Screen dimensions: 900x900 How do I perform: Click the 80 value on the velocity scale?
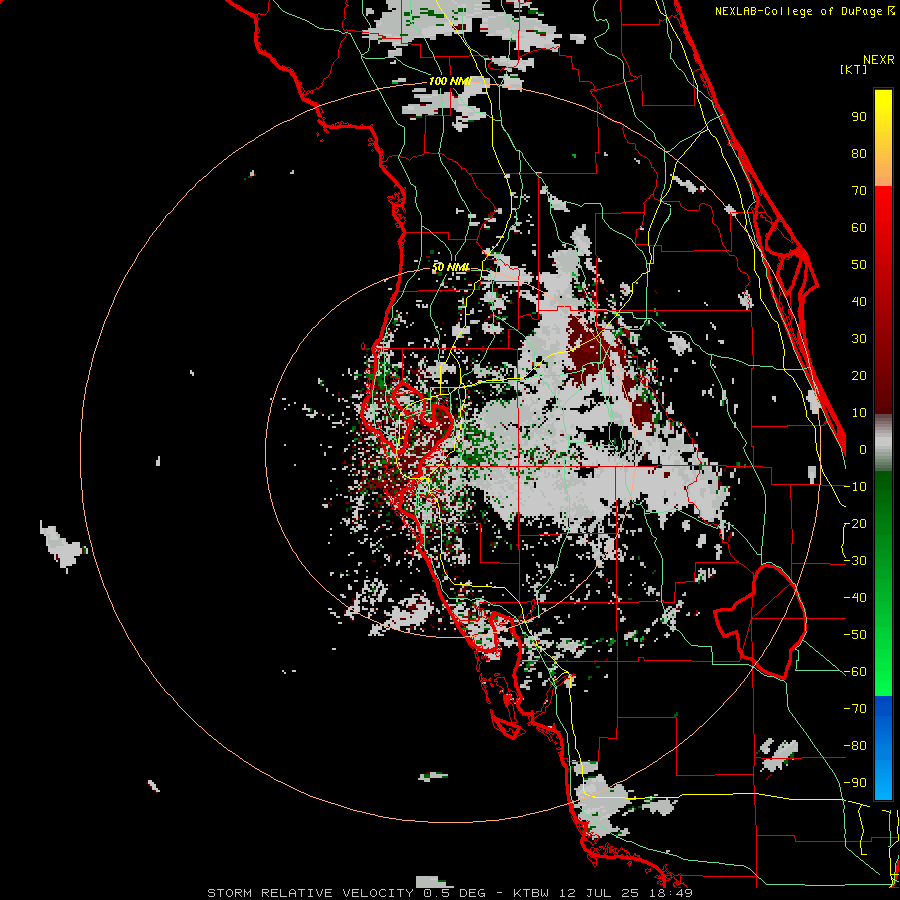click(x=859, y=153)
